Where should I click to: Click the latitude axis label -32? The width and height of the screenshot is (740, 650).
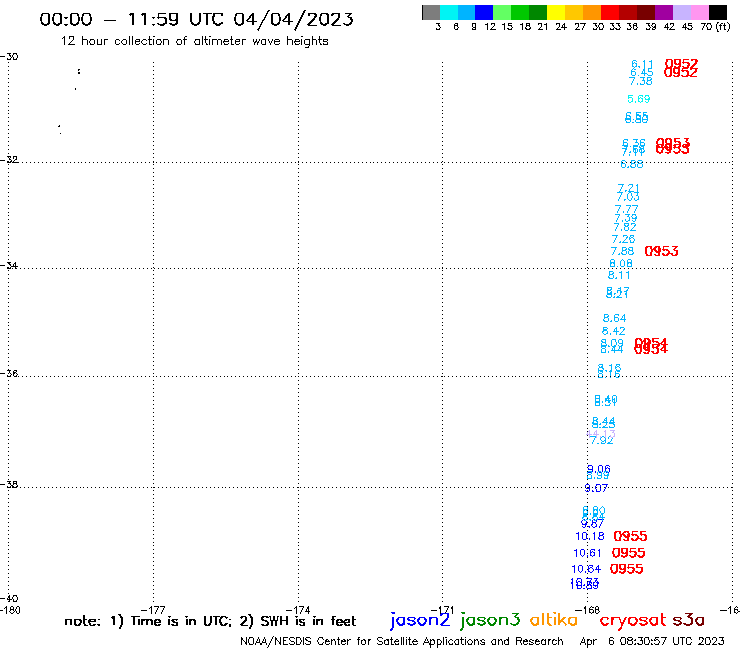[x=9, y=159]
